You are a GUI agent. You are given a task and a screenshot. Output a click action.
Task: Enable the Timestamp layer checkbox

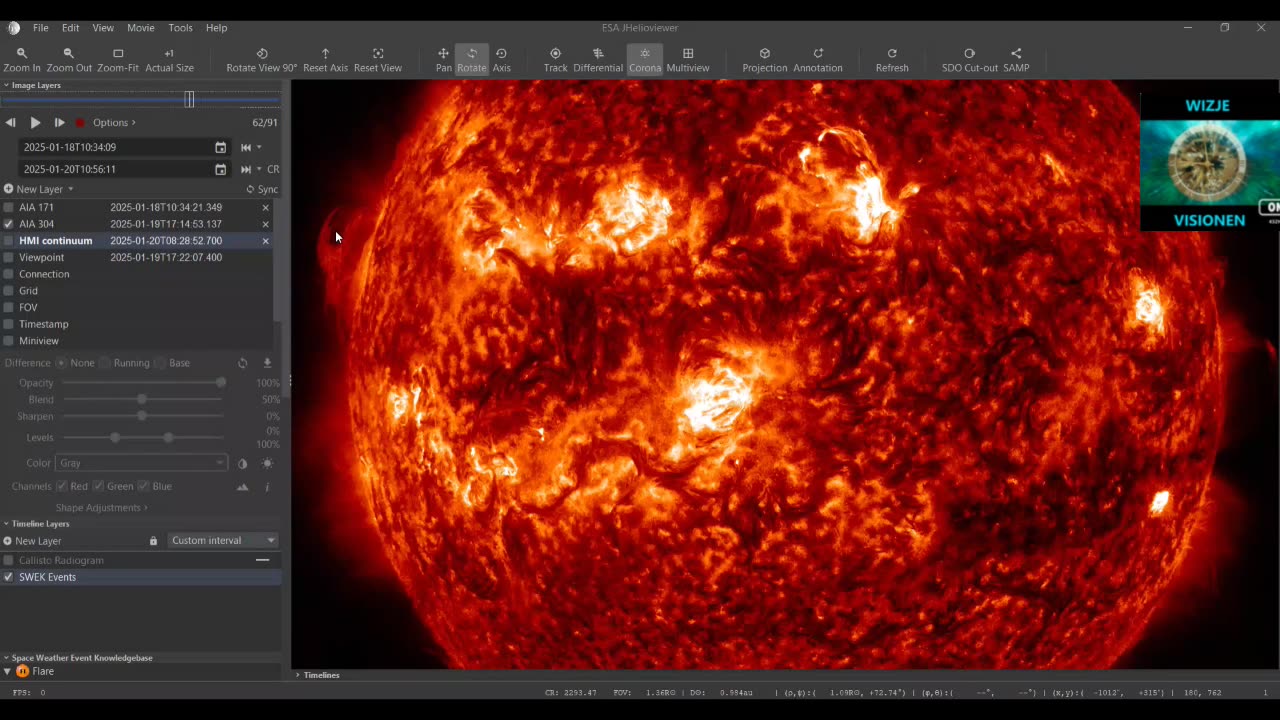click(9, 324)
